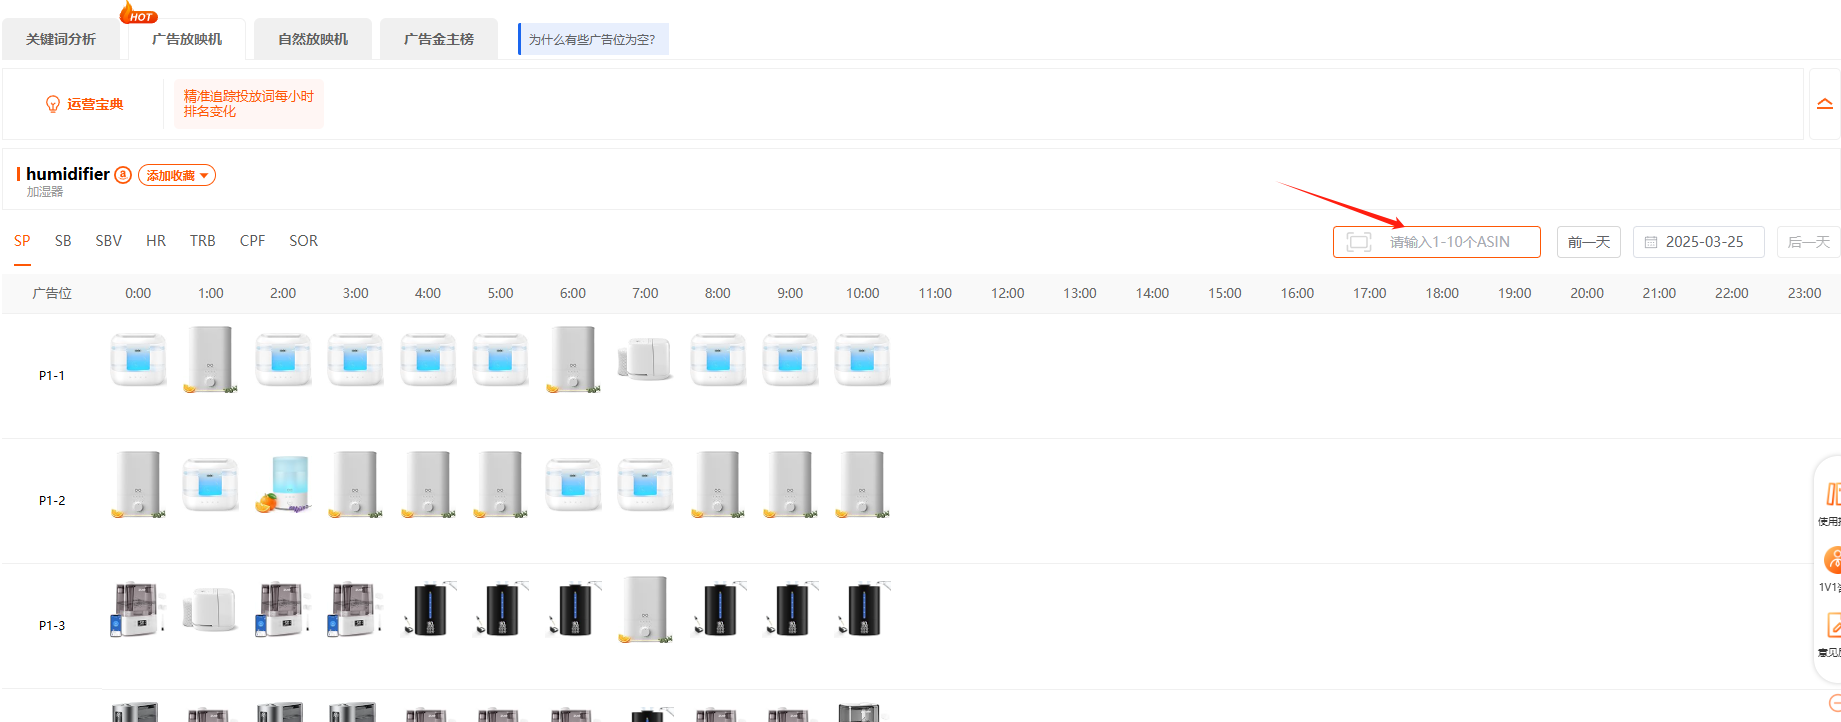The image size is (1841, 722).
Task: Click the P1-1 ad position label
Action: coord(52,376)
